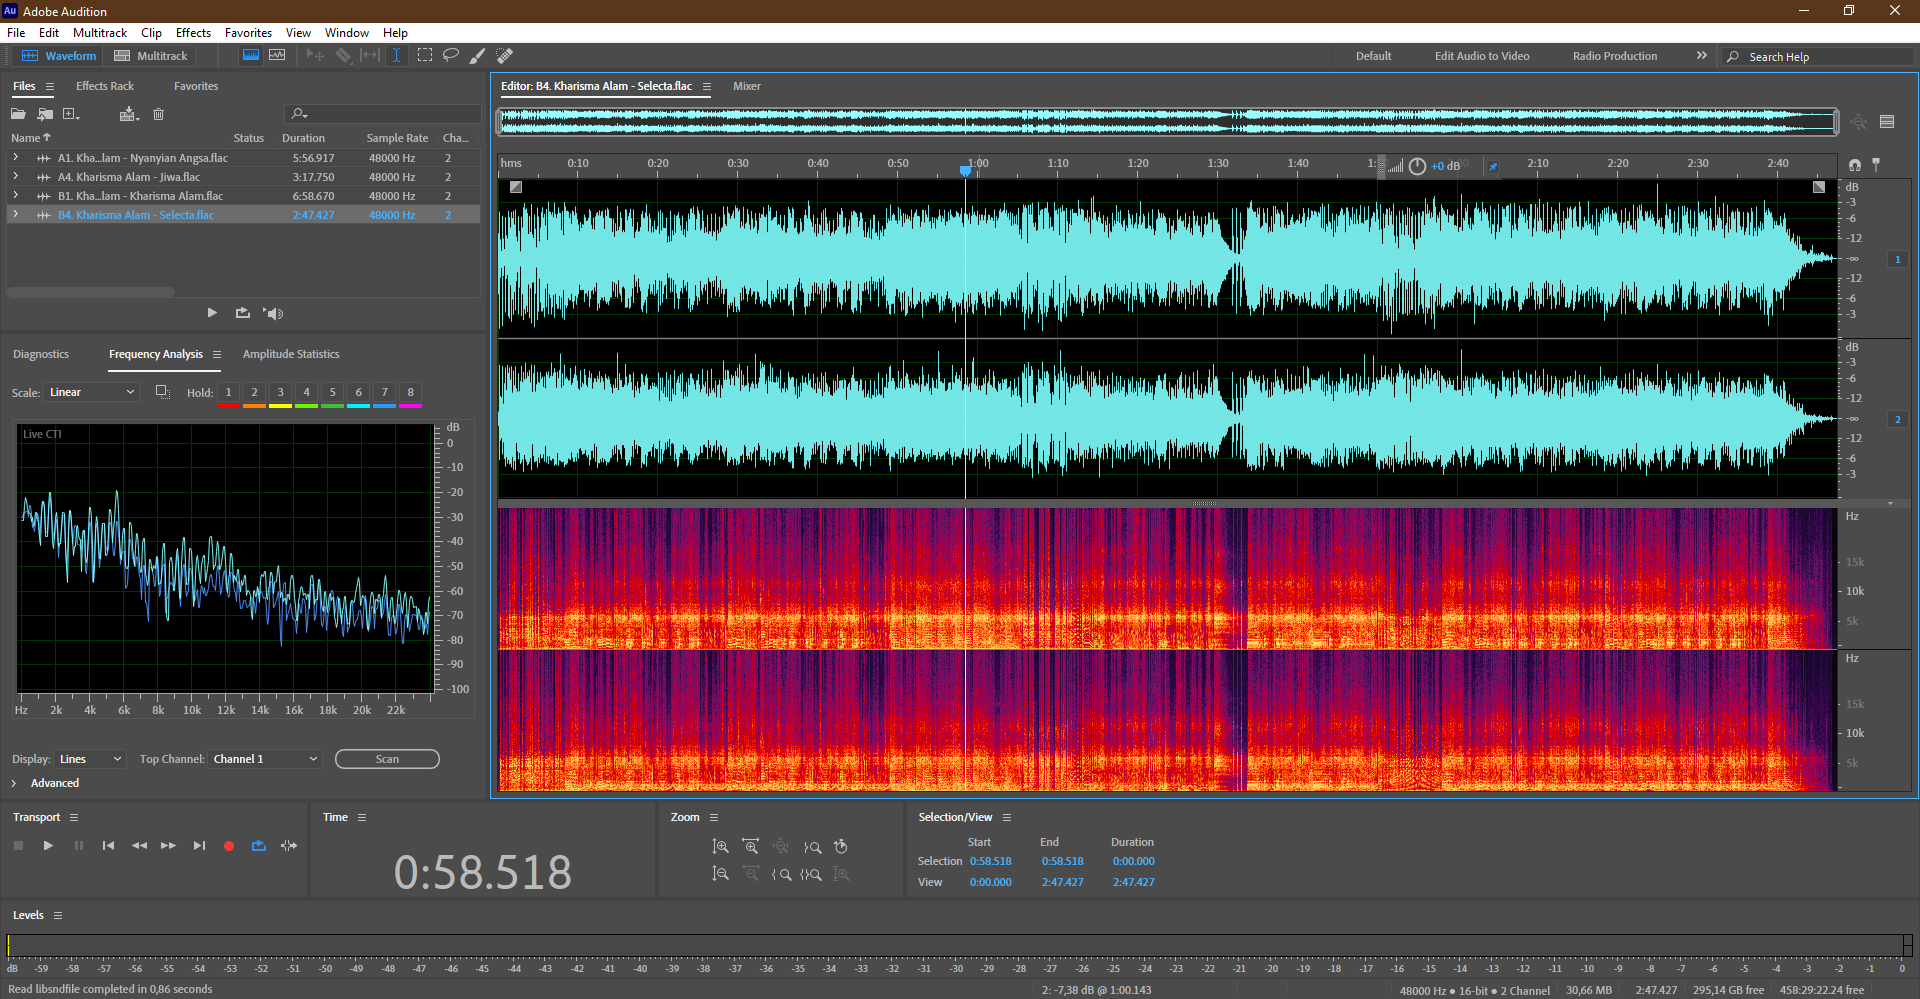Expand the A4 Jiwa.flac file row
The height and width of the screenshot is (999, 1920).
pyautogui.click(x=15, y=177)
